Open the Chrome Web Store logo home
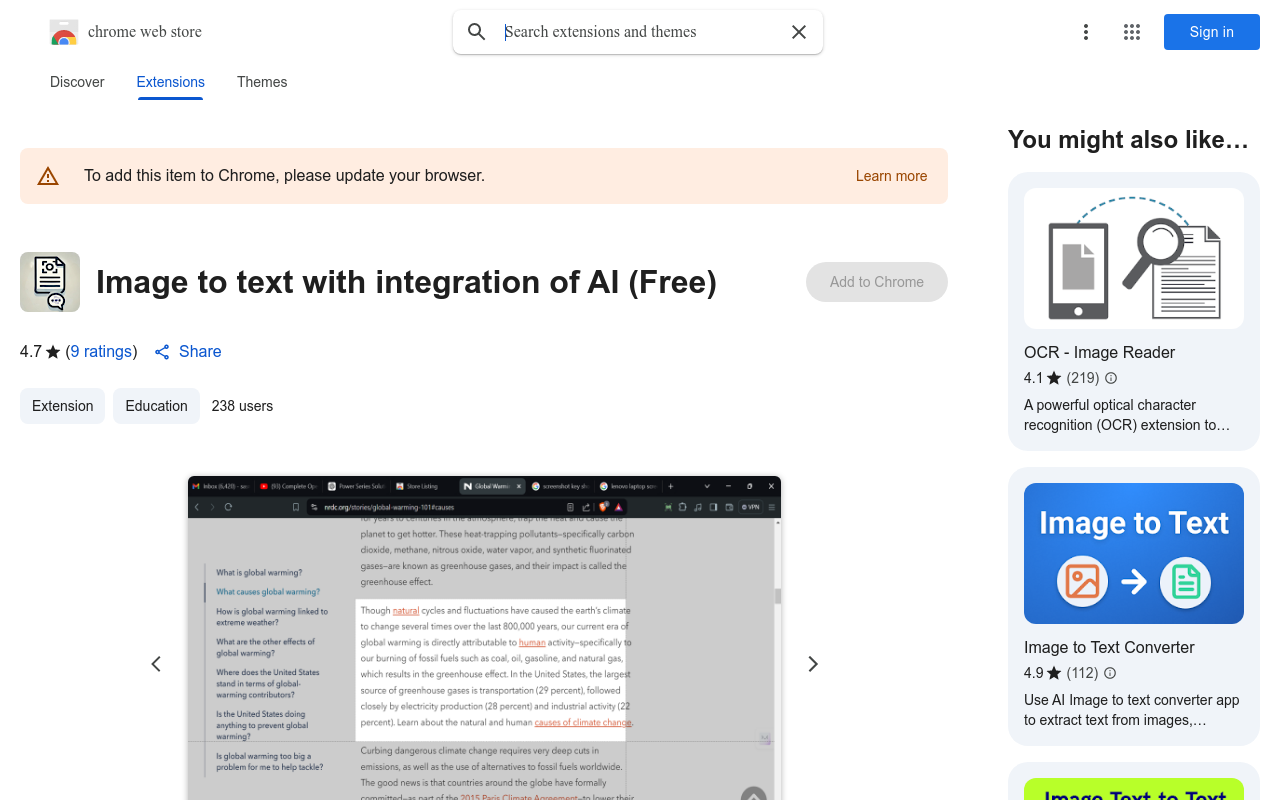1280x800 pixels. [x=126, y=32]
